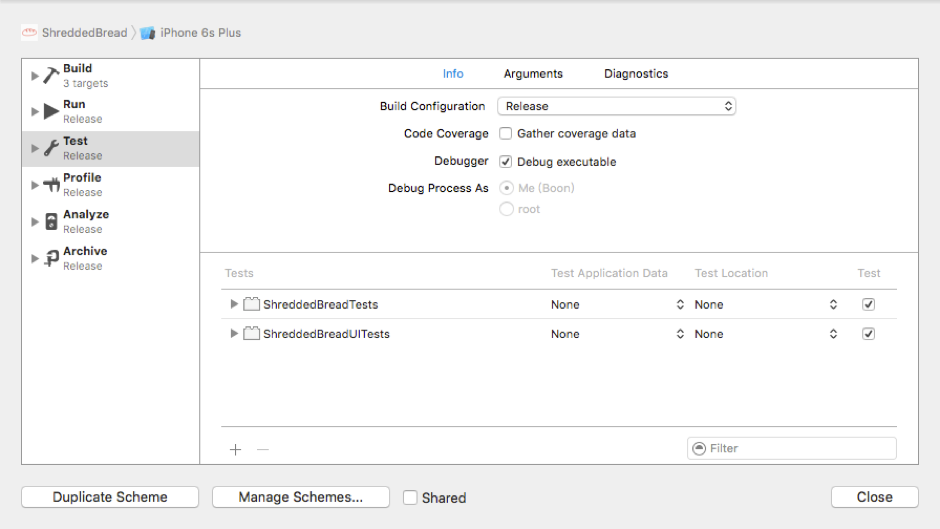
Task: Click the Analyze icon in sidebar
Action: [x=51, y=222]
